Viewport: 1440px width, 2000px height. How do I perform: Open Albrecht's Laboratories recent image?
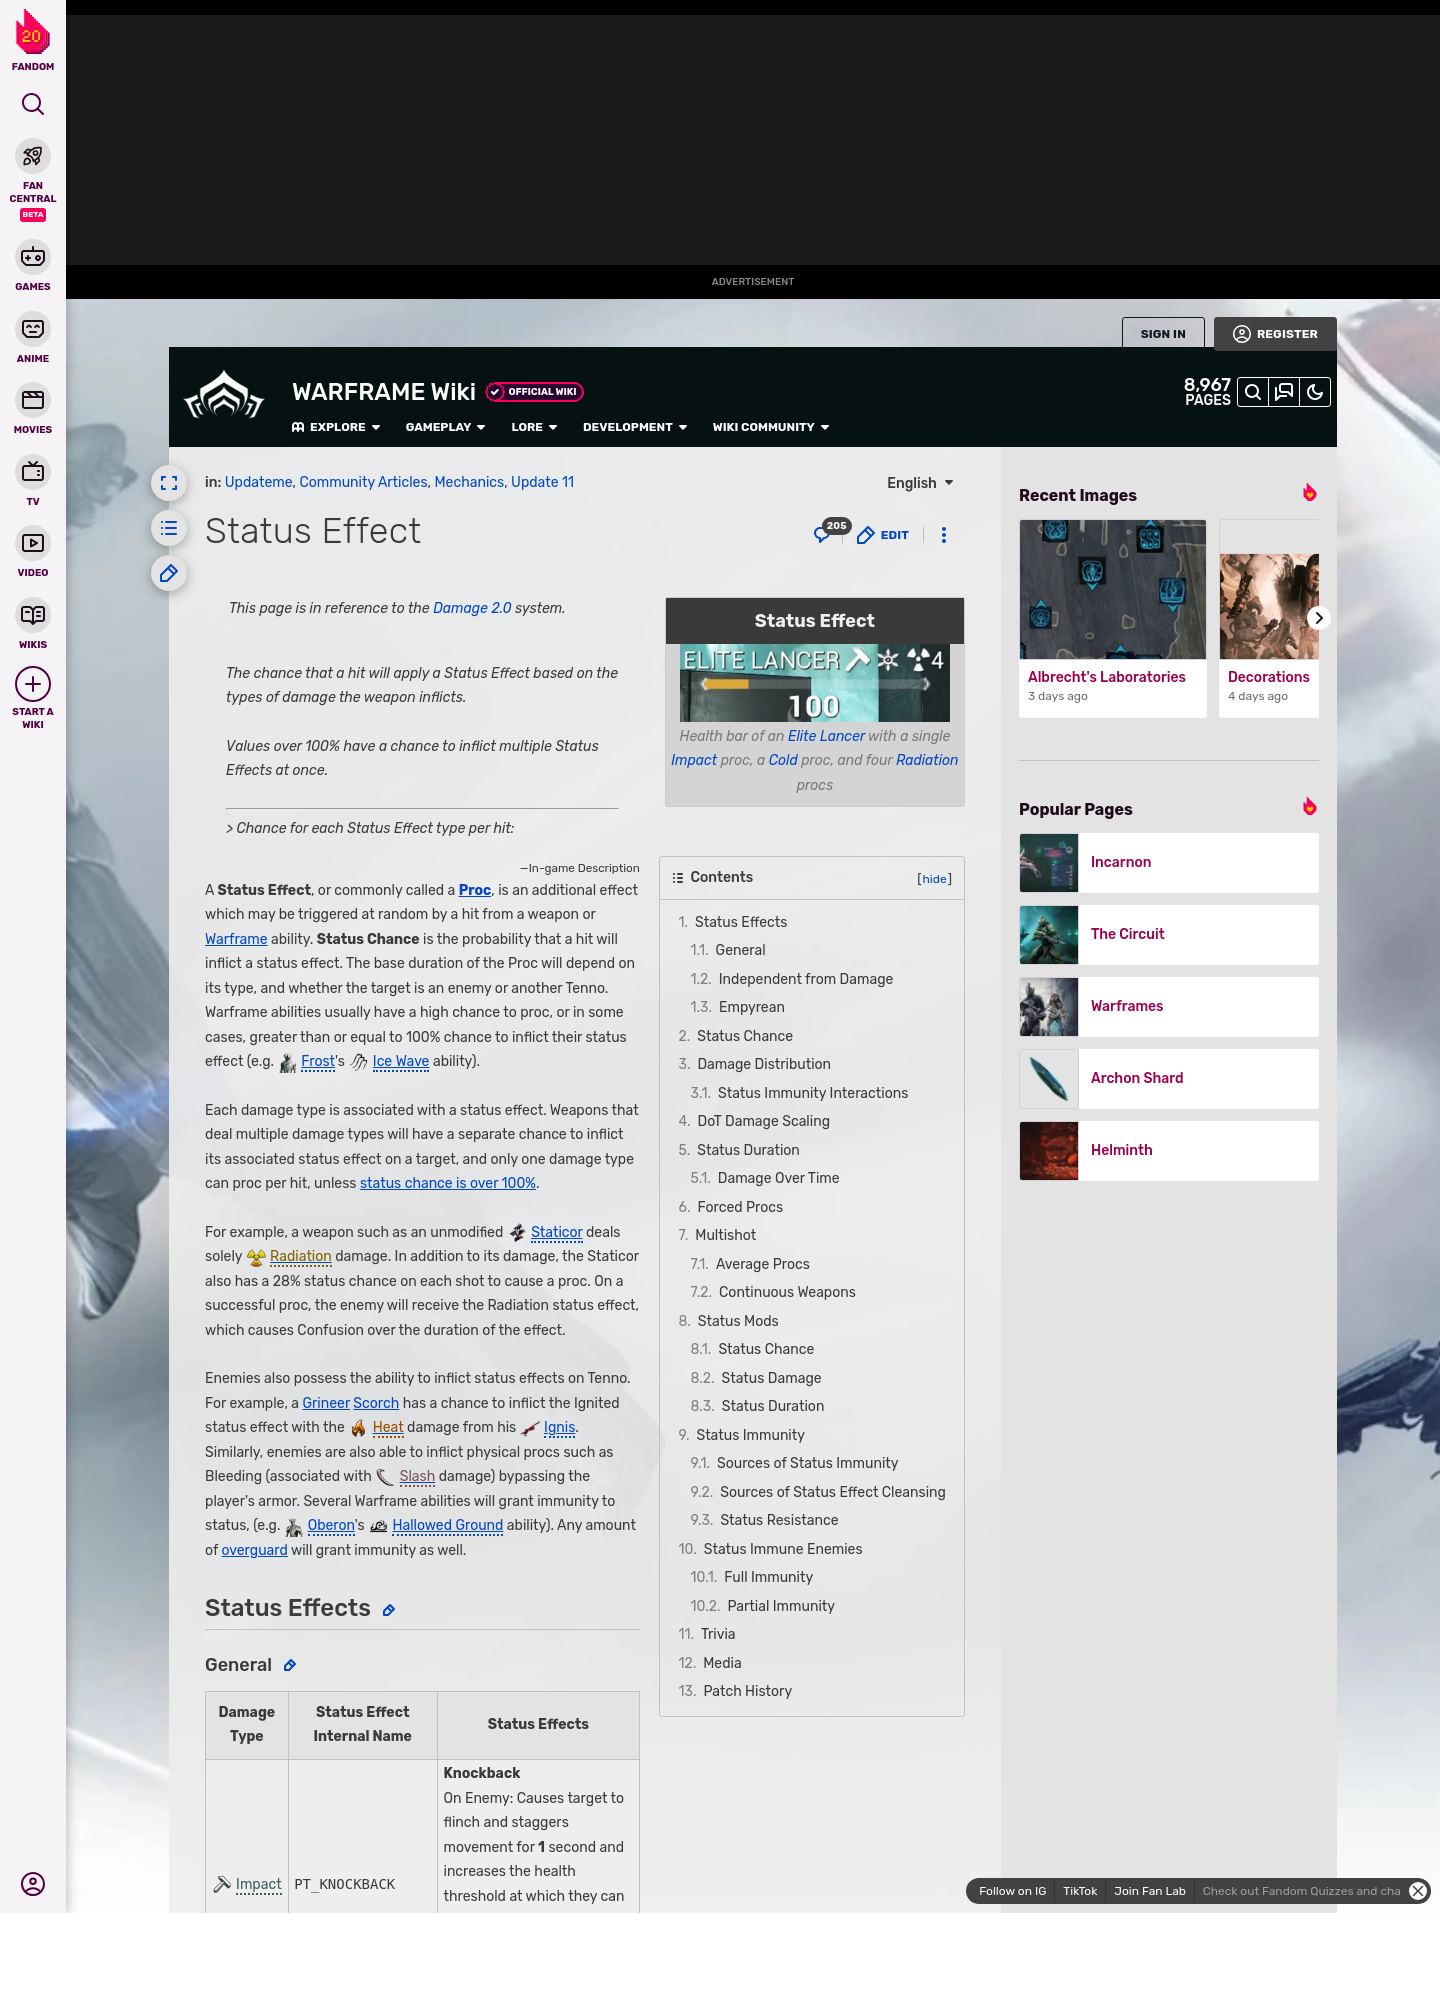tap(1113, 618)
